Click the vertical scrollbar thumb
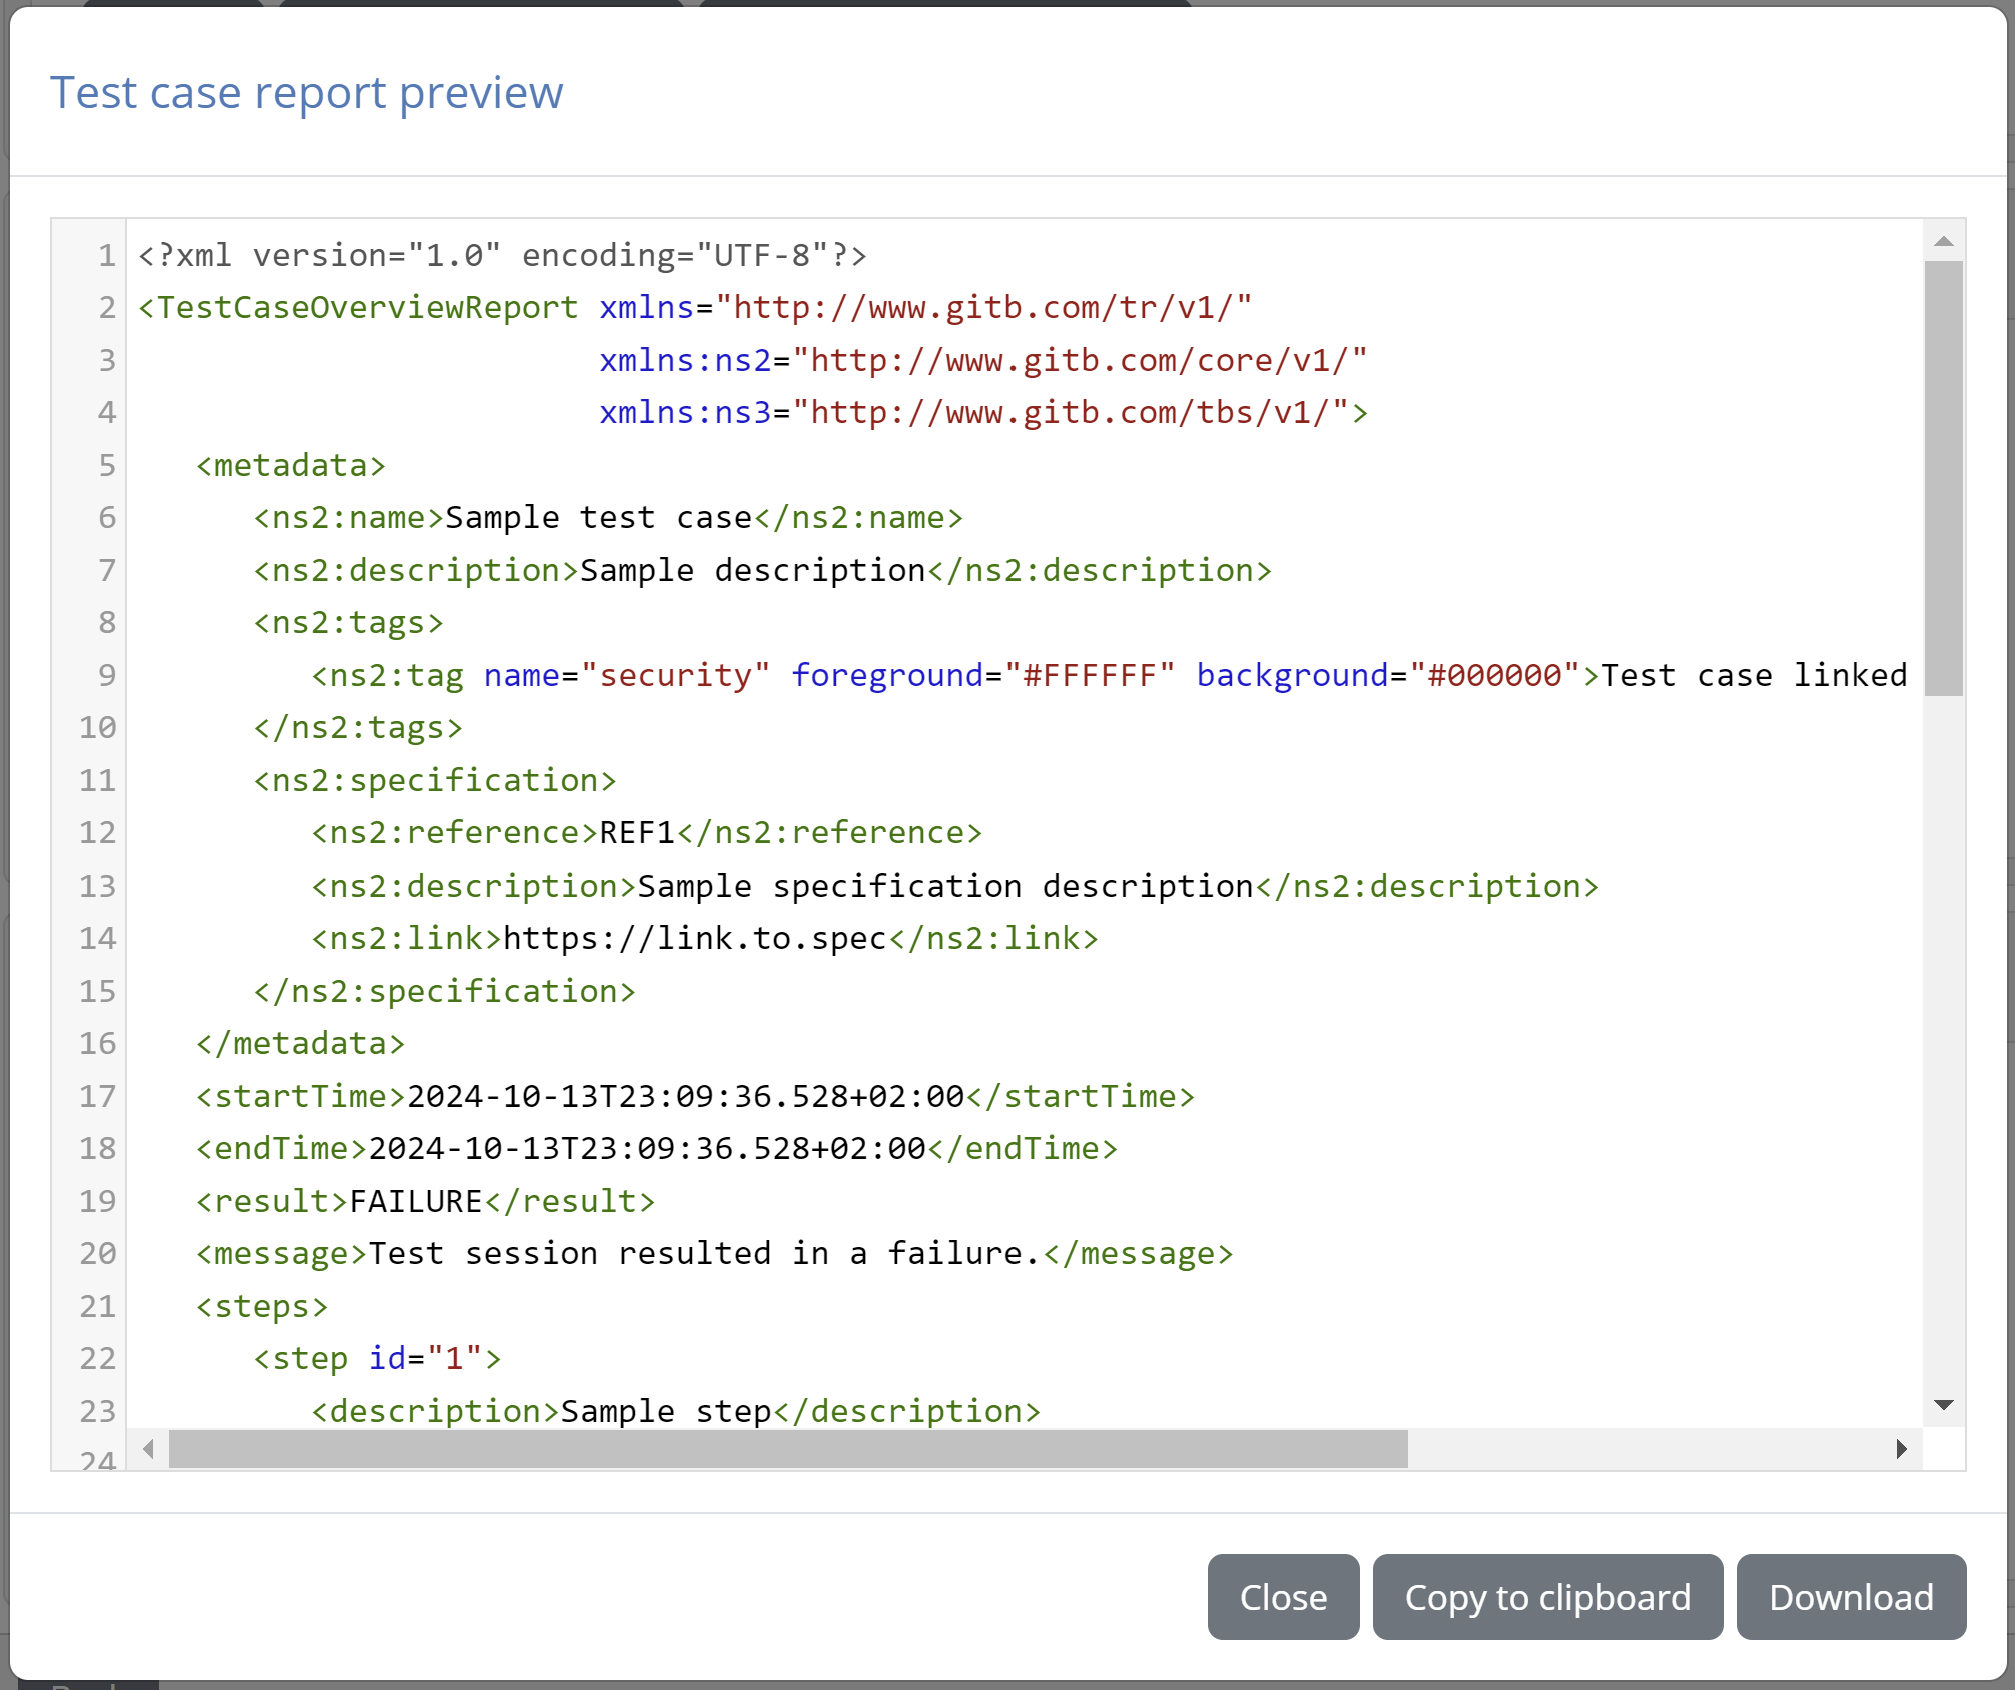The height and width of the screenshot is (1690, 2015). (1944, 478)
